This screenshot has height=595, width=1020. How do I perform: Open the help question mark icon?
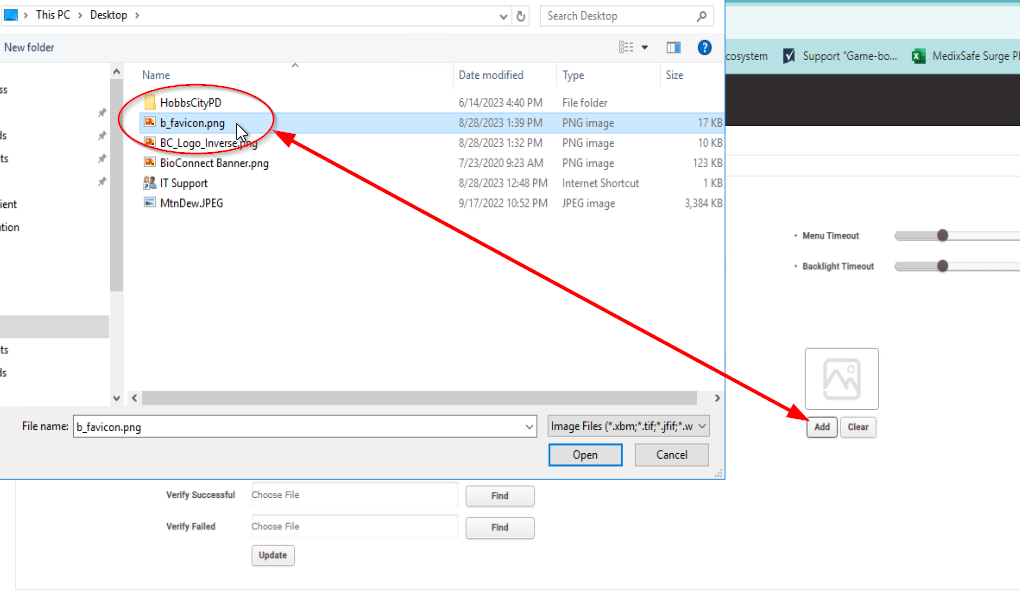click(x=705, y=47)
